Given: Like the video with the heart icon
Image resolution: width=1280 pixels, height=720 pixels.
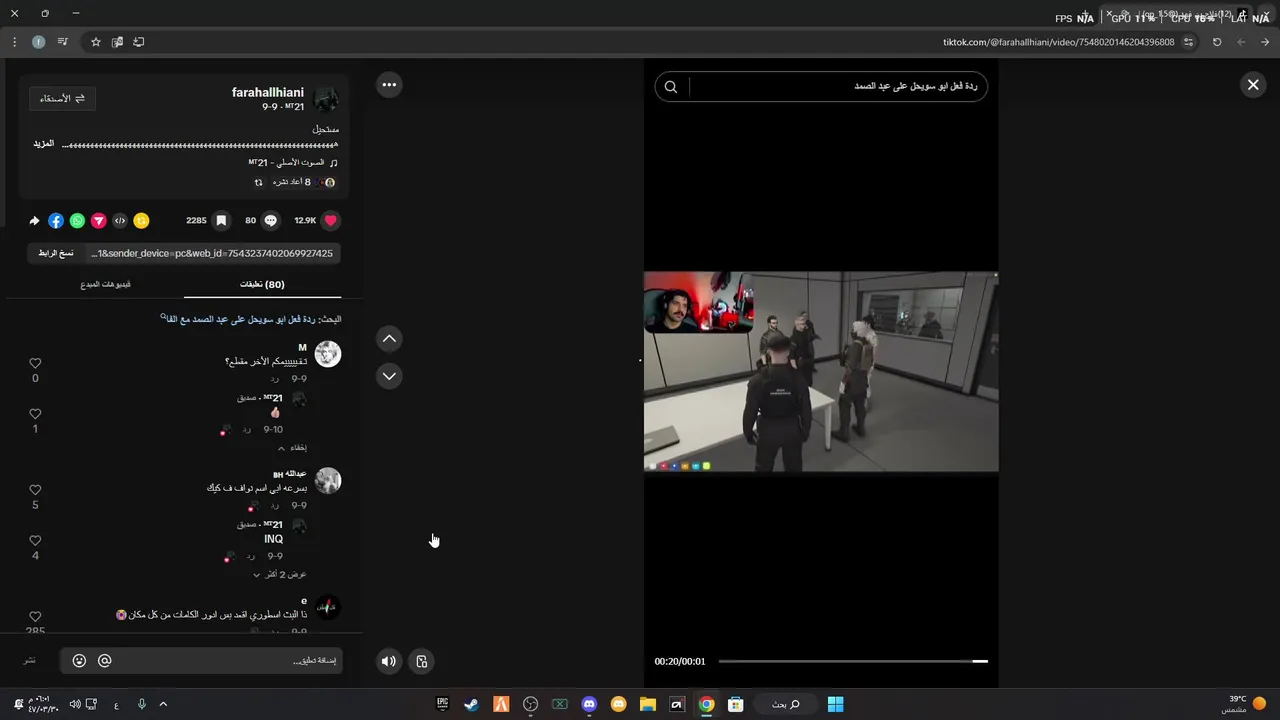Looking at the screenshot, I should point(331,220).
